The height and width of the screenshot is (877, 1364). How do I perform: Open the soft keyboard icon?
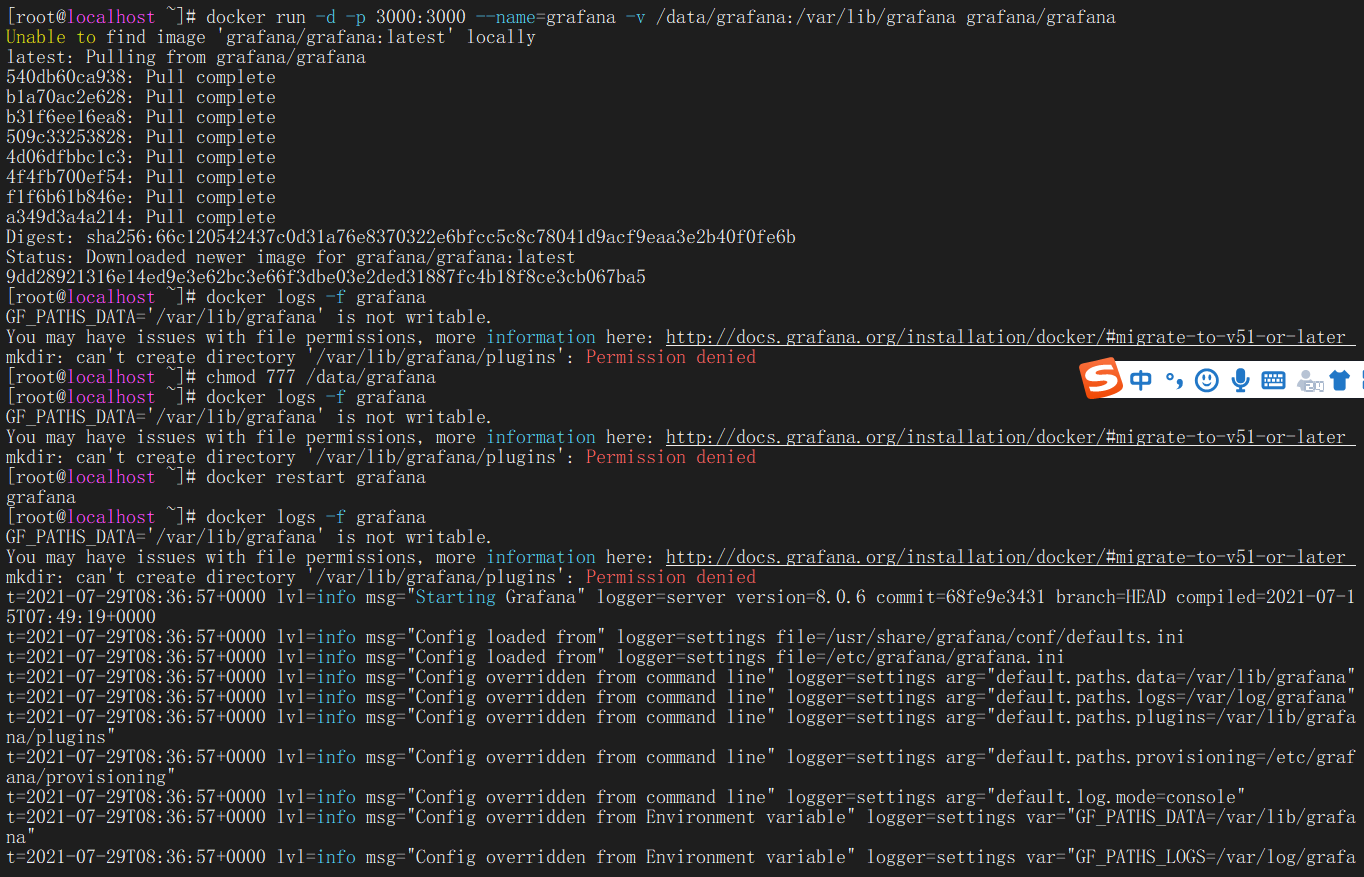click(x=1273, y=380)
